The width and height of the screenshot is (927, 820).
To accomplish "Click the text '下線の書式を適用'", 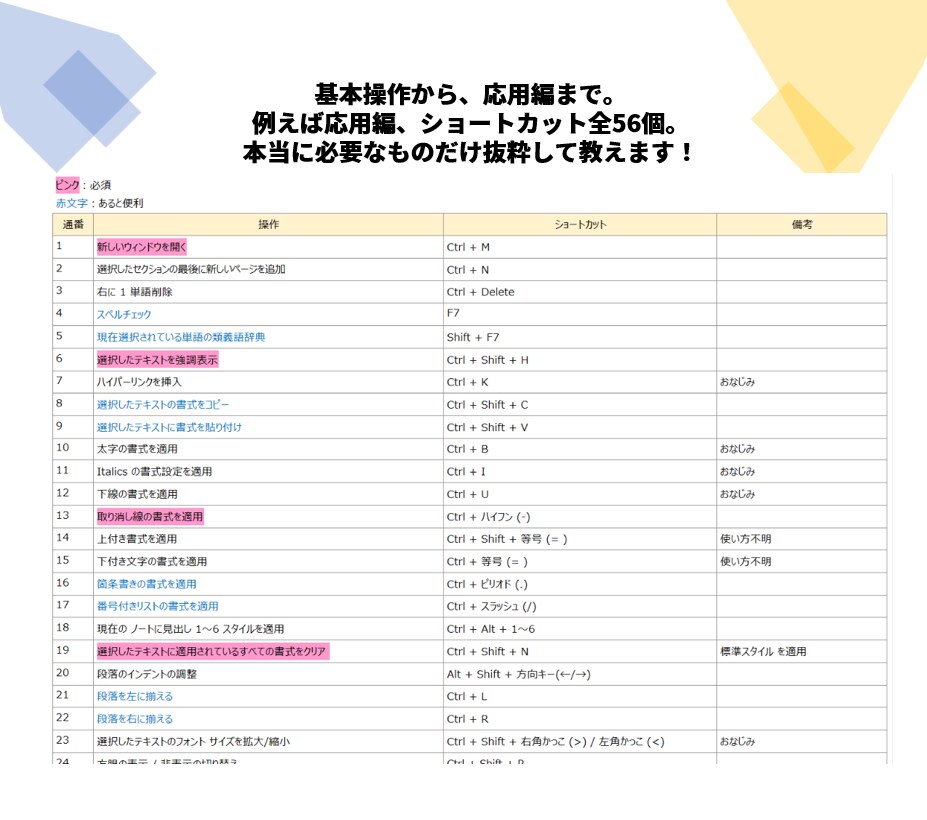I will point(137,494).
